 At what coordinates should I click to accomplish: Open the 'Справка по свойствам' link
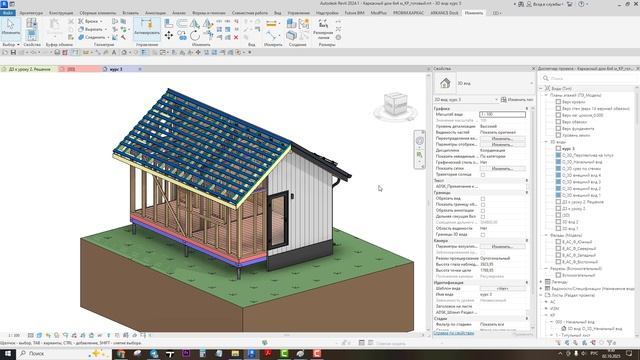(x=454, y=333)
